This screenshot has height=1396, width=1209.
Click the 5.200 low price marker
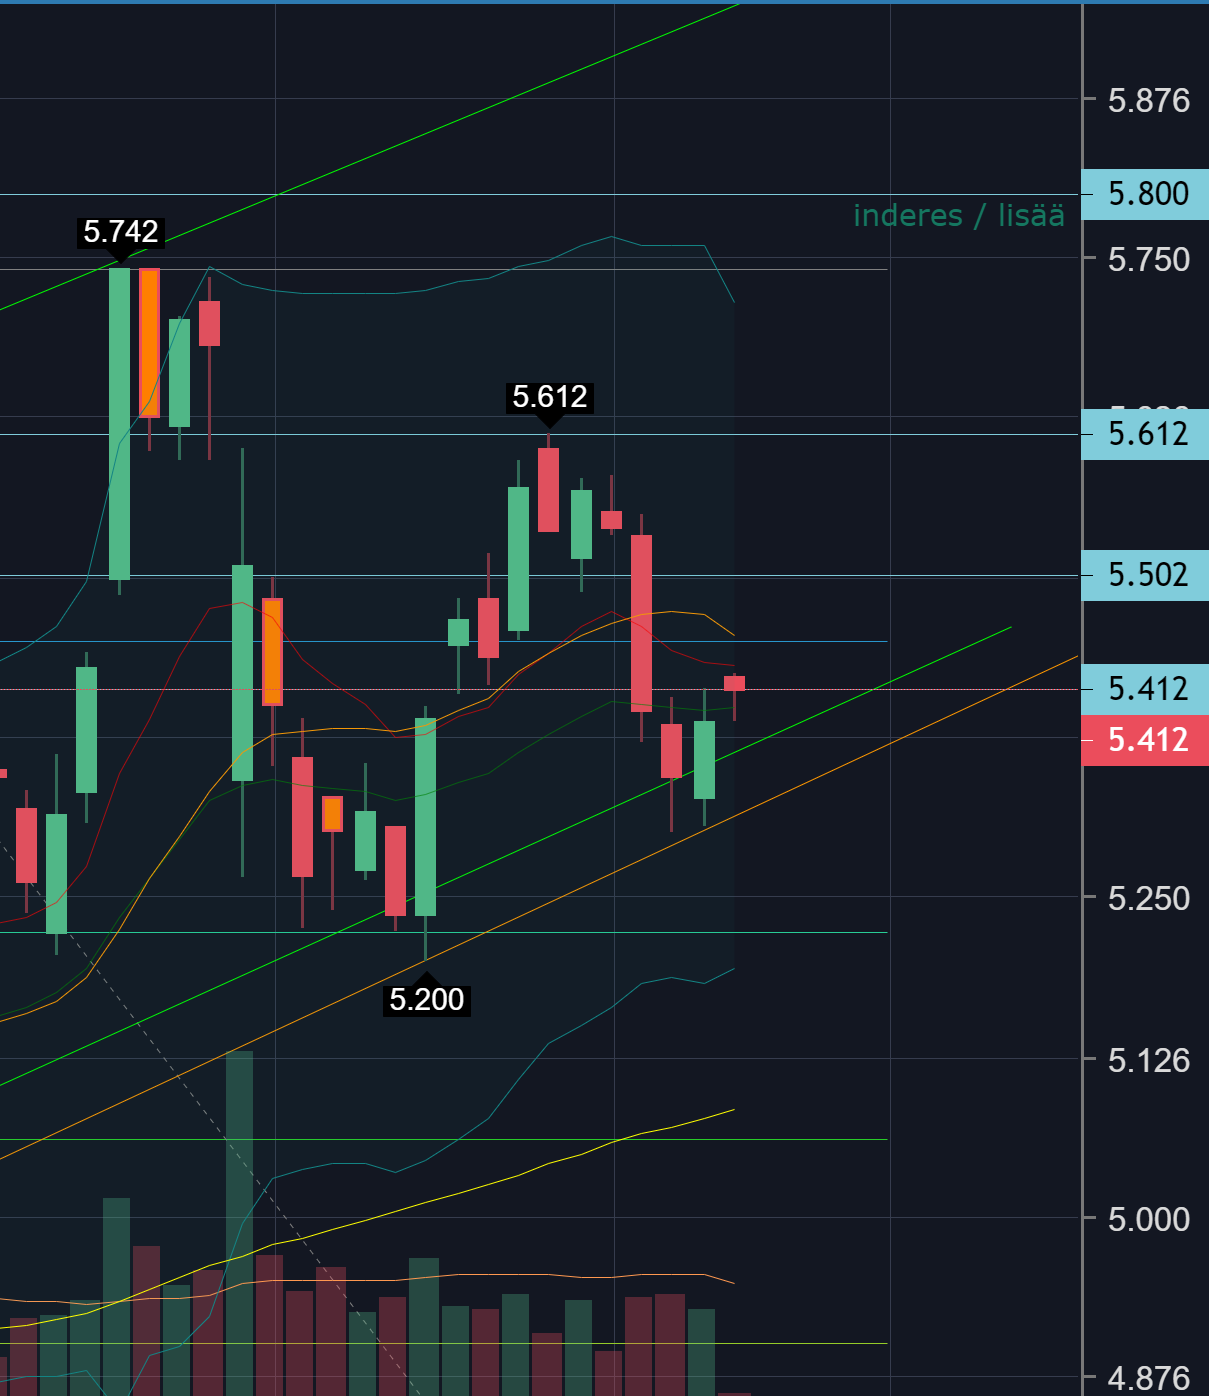[x=426, y=999]
